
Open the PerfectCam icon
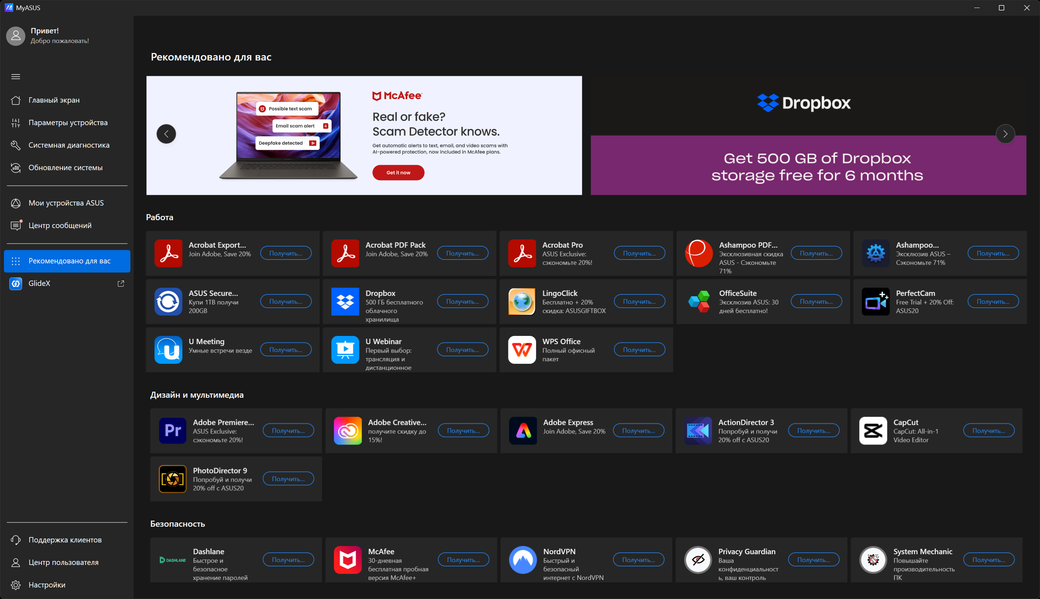(876, 302)
